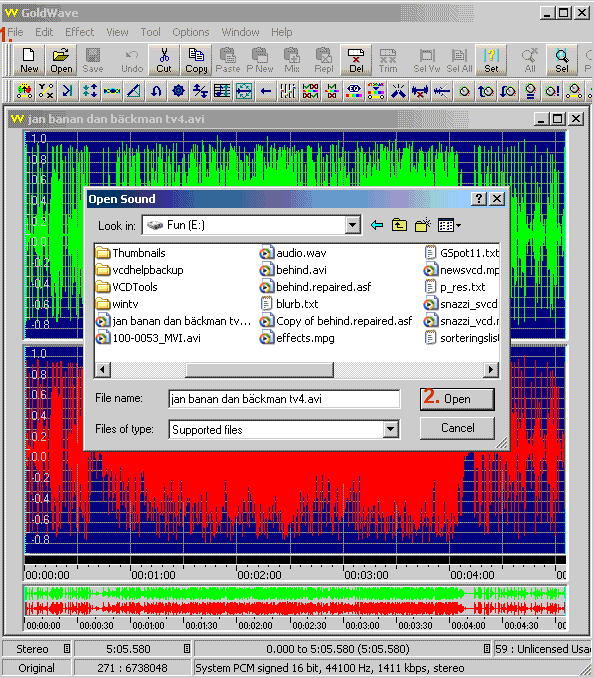Click the Set selection icon
This screenshot has height=678, width=594.
tap(491, 60)
